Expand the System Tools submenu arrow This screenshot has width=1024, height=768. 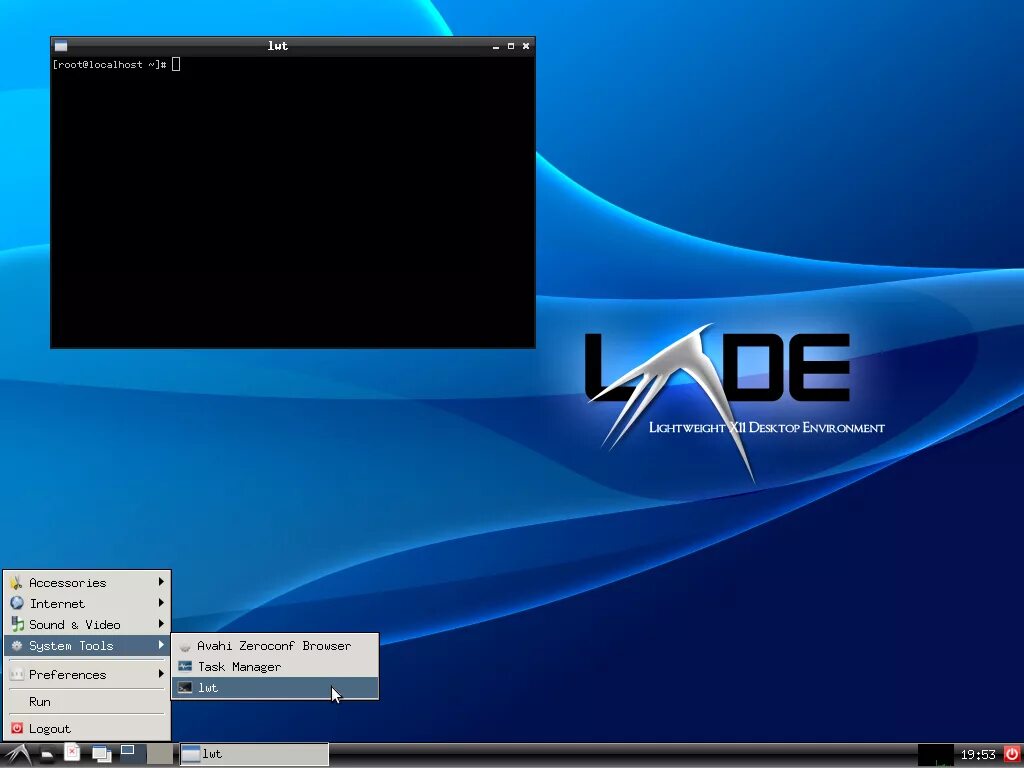161,645
